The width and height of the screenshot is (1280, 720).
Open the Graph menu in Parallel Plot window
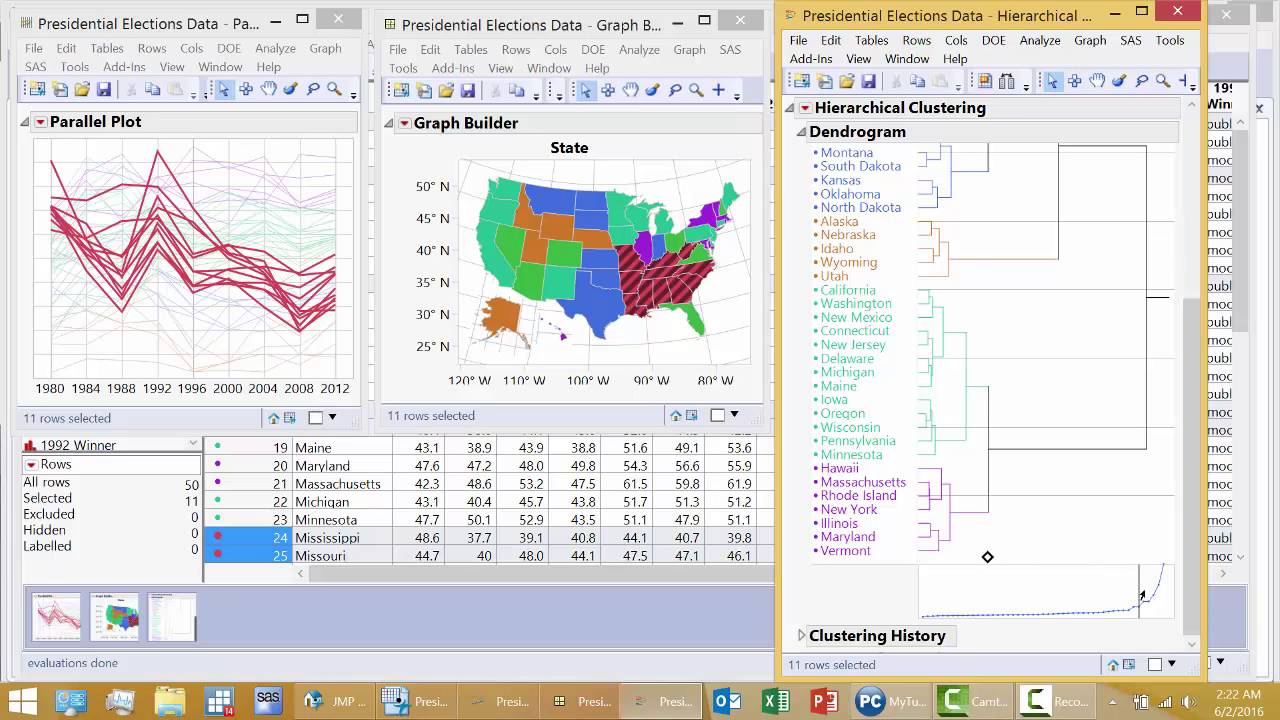[x=325, y=48]
